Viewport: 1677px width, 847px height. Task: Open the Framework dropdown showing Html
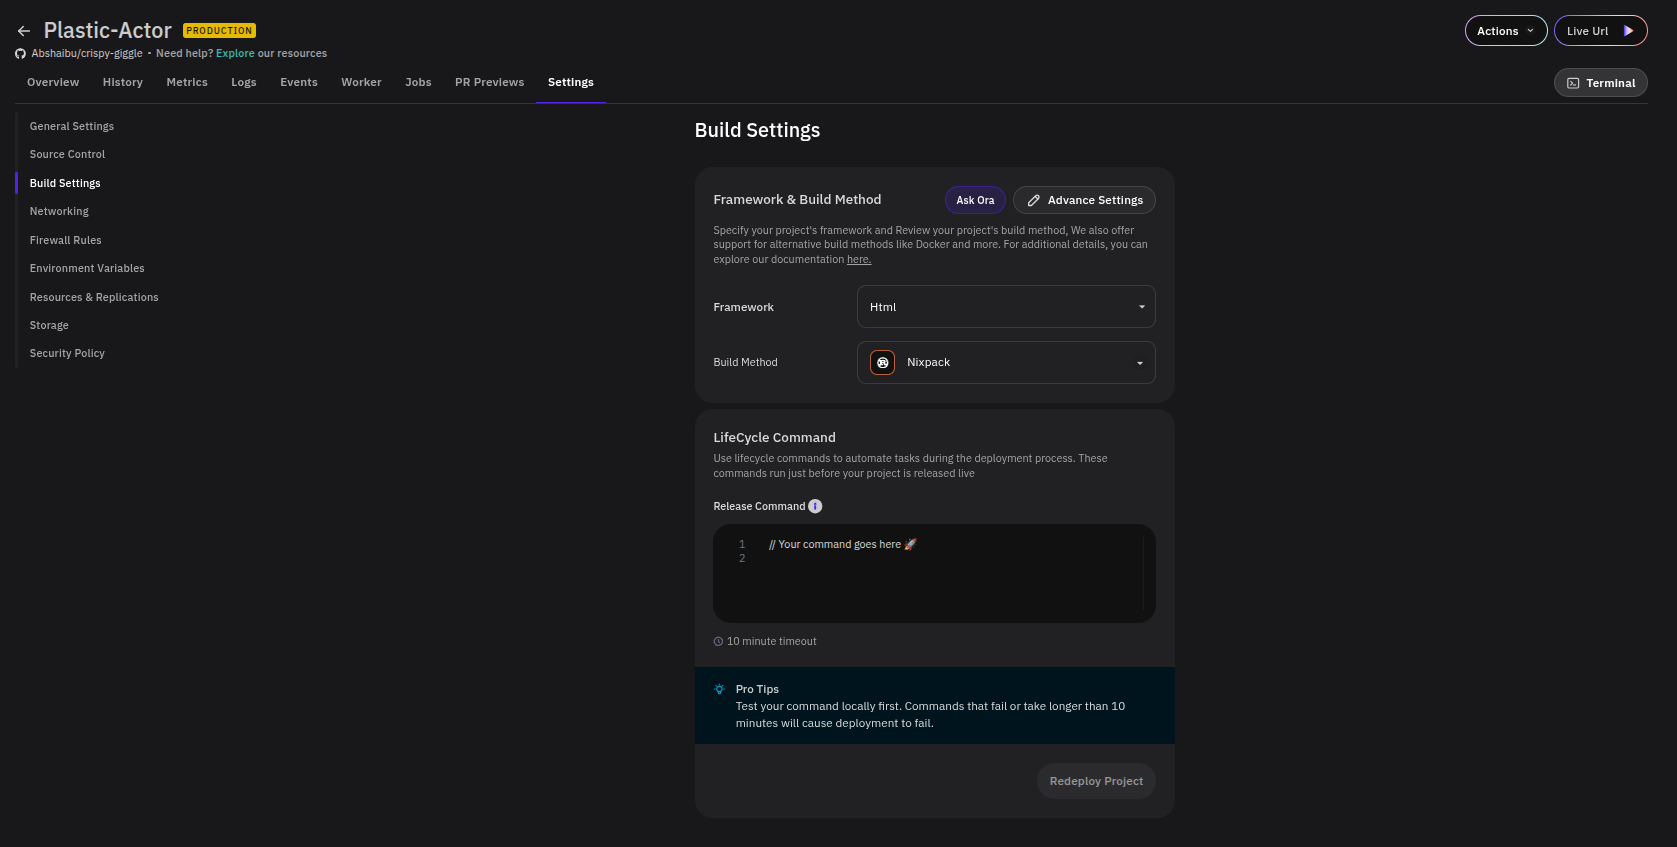pyautogui.click(x=1006, y=307)
